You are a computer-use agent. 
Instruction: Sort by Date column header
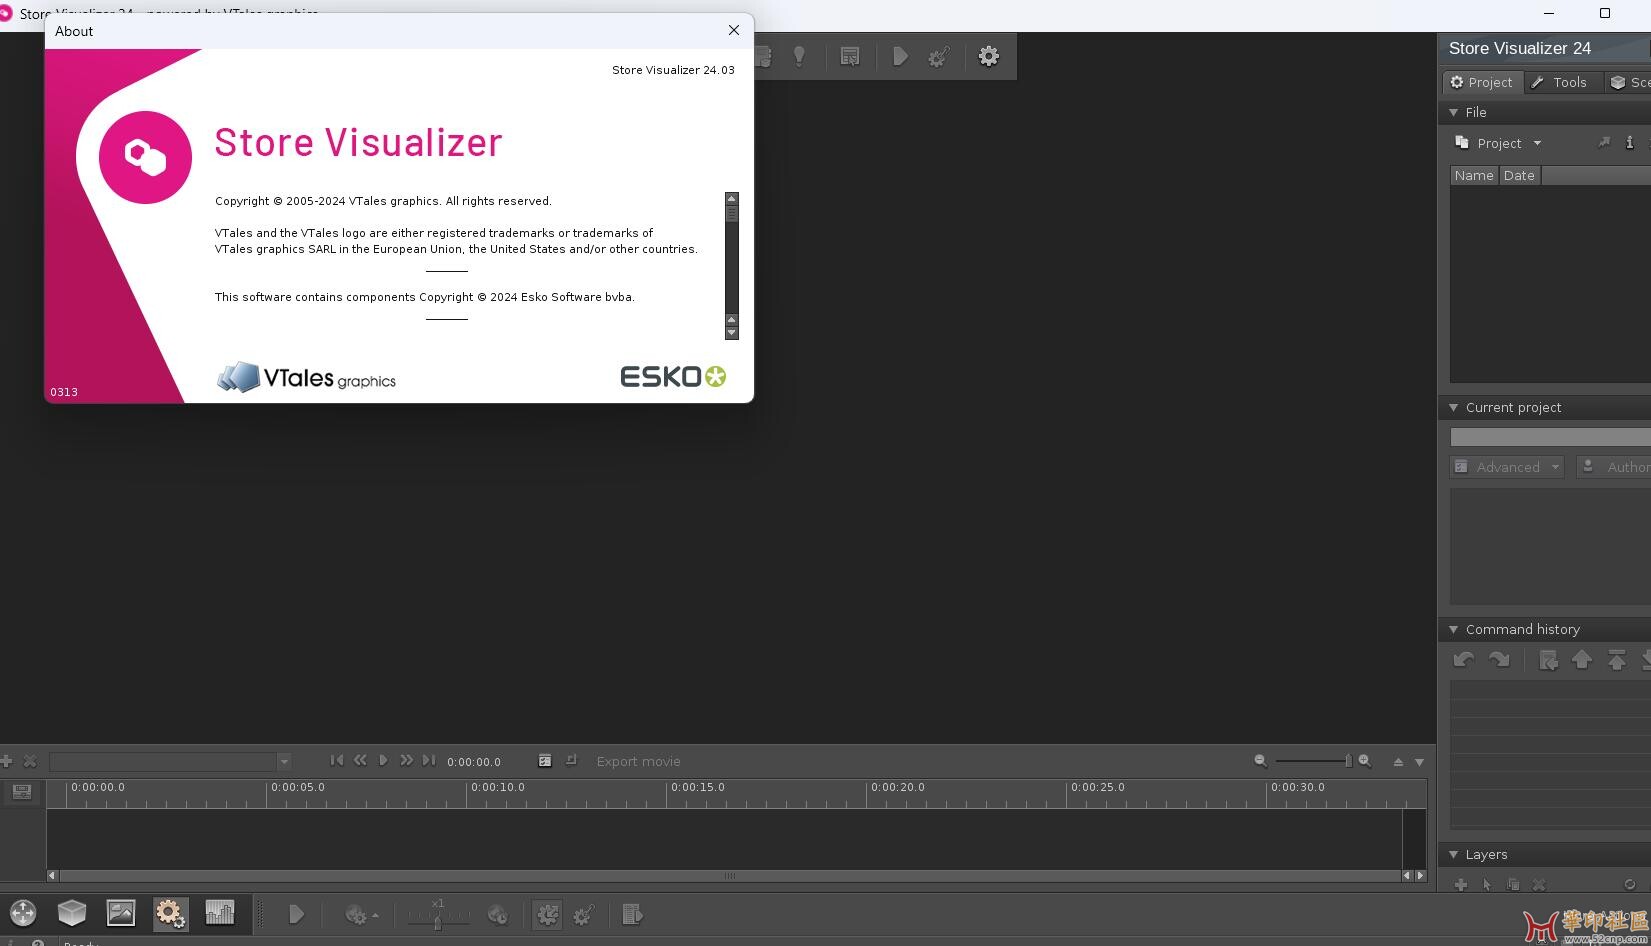[x=1519, y=175]
